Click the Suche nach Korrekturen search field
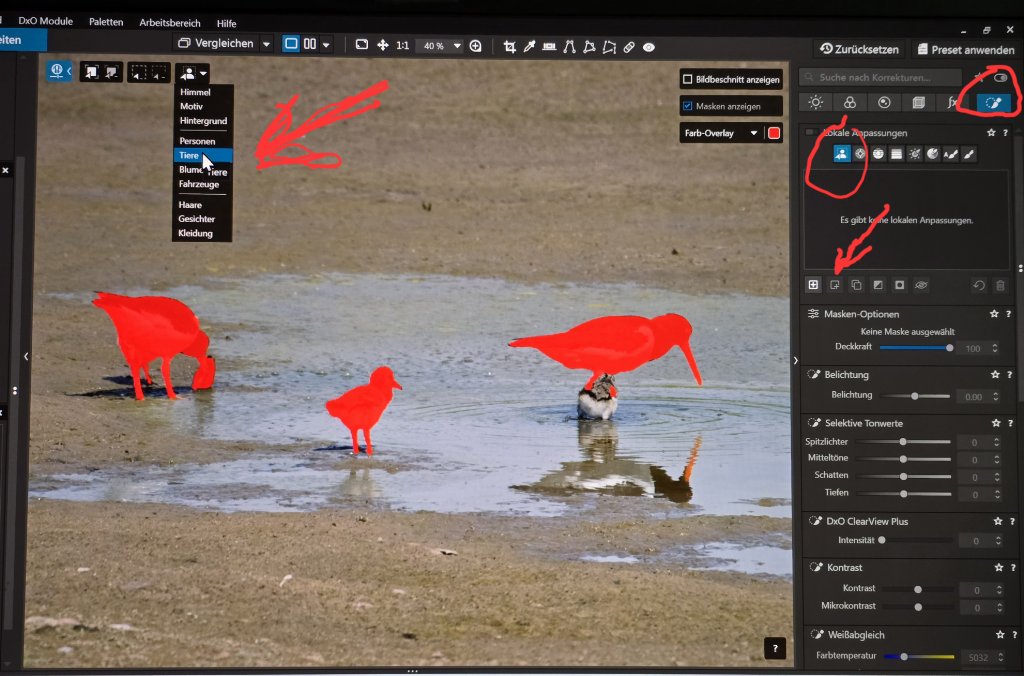1024x676 pixels. (x=881, y=77)
